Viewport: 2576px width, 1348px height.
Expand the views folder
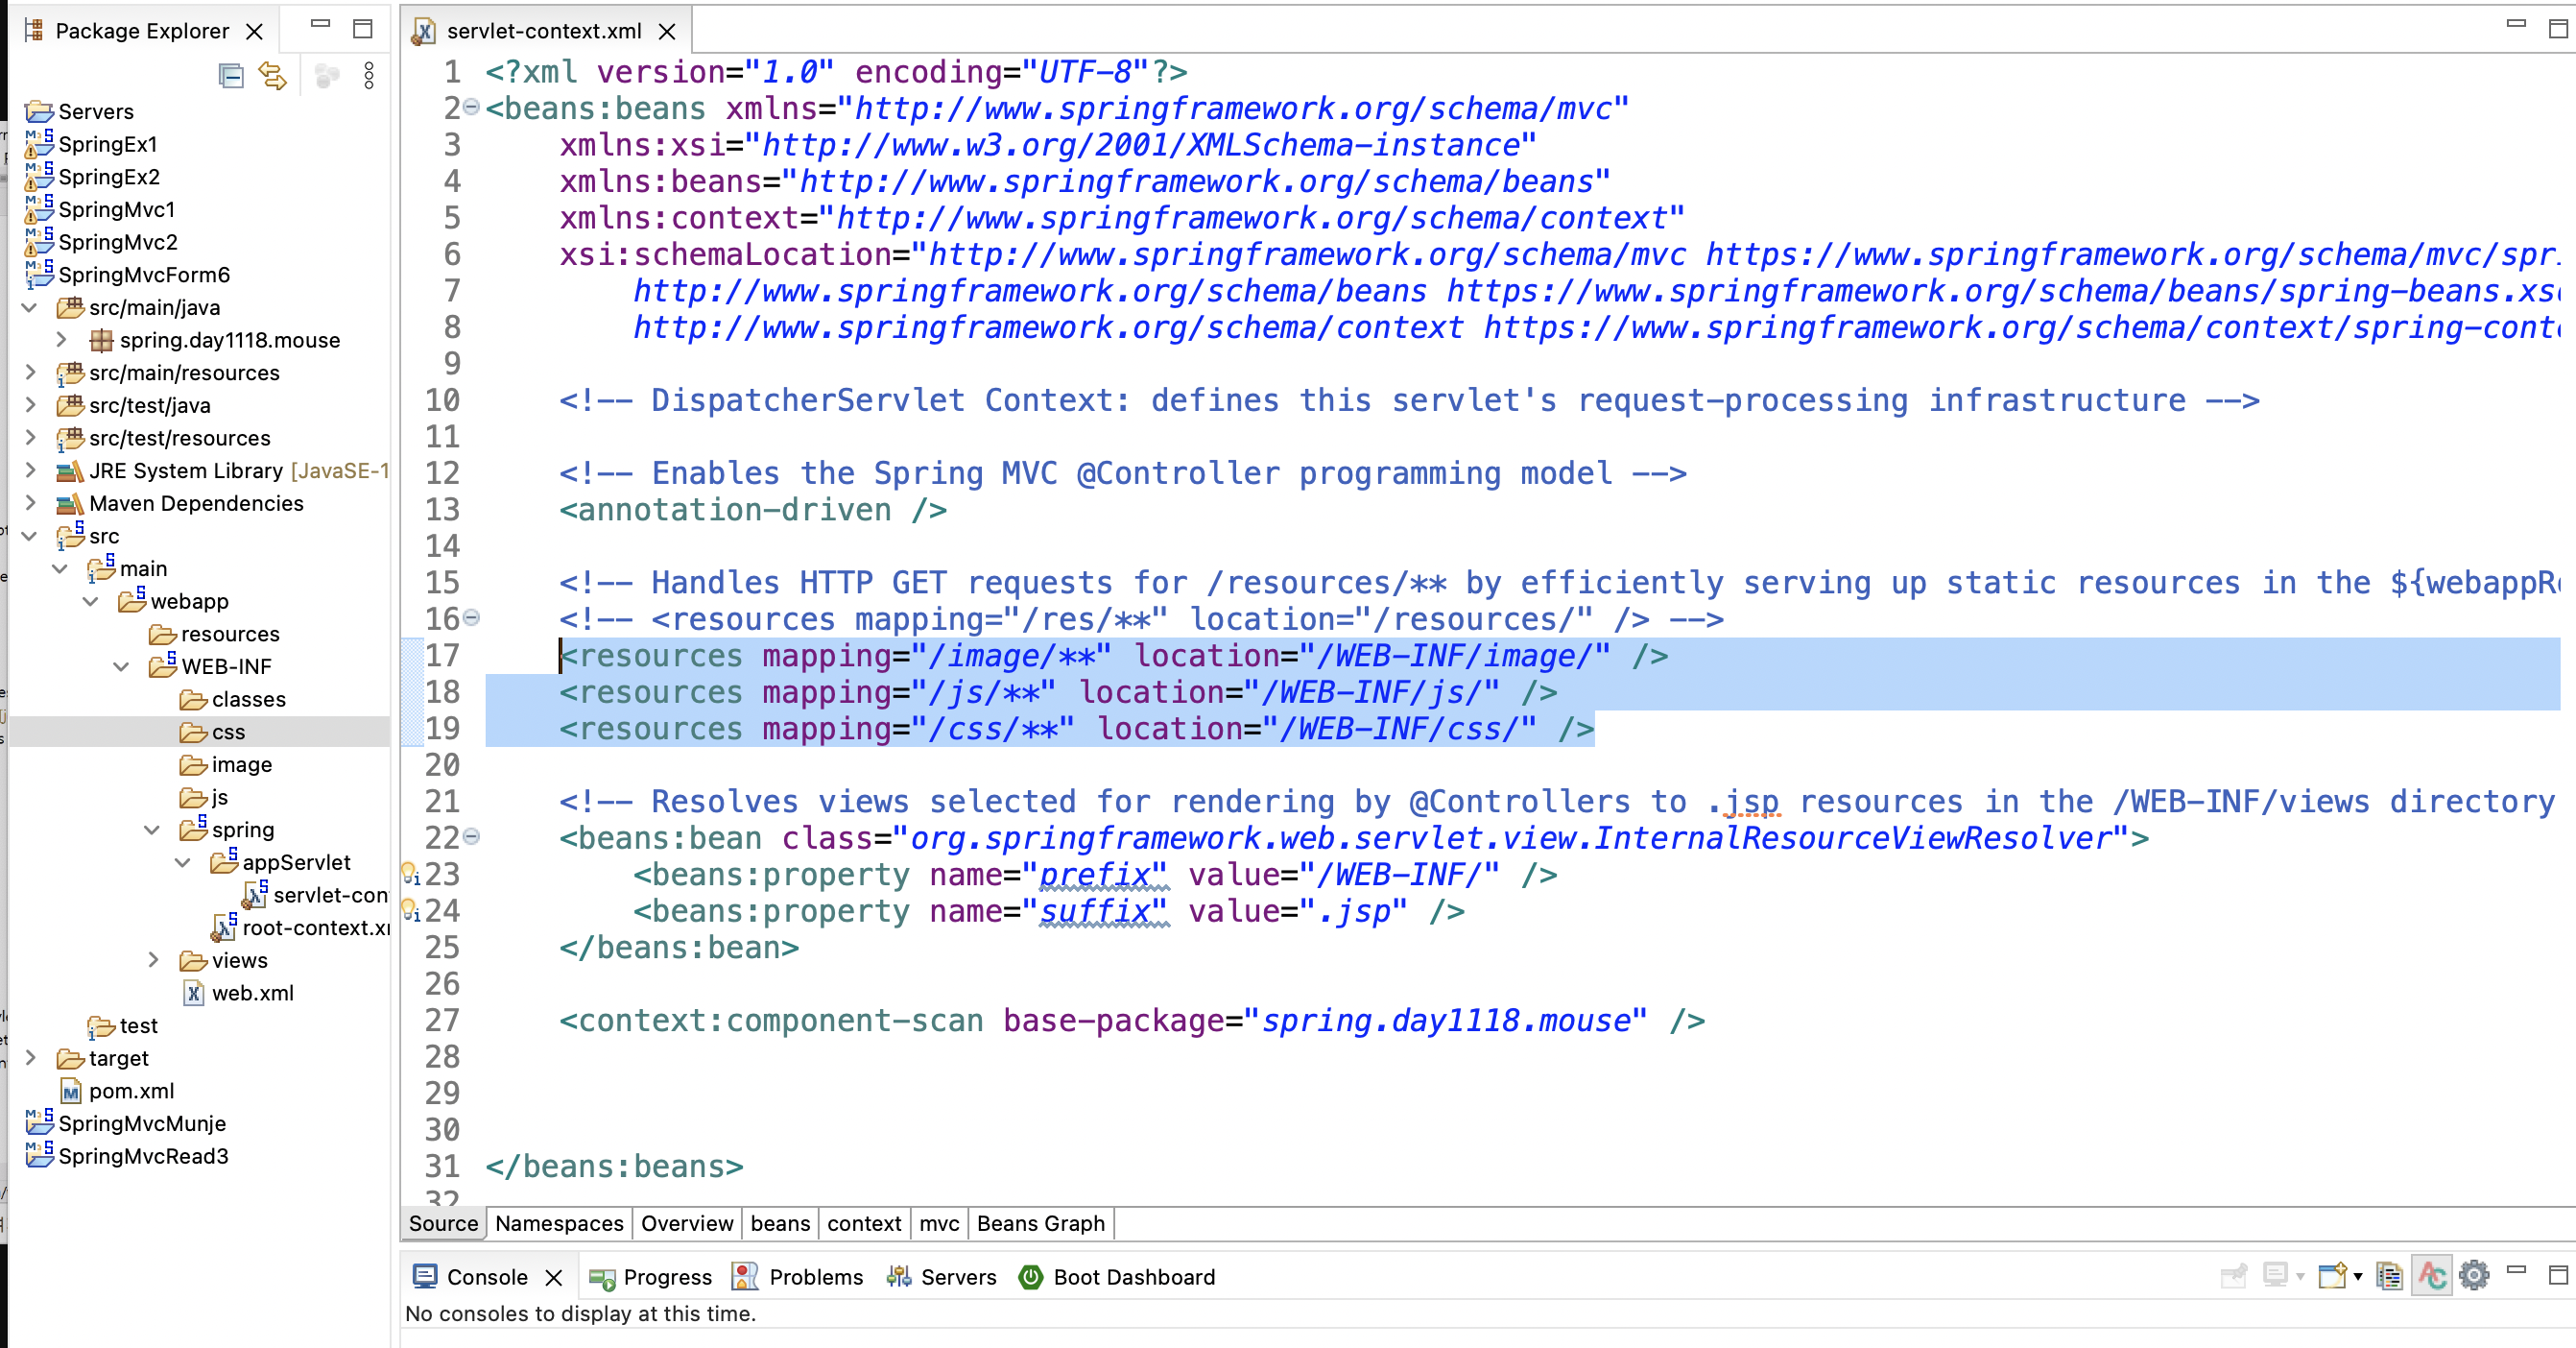point(153,960)
